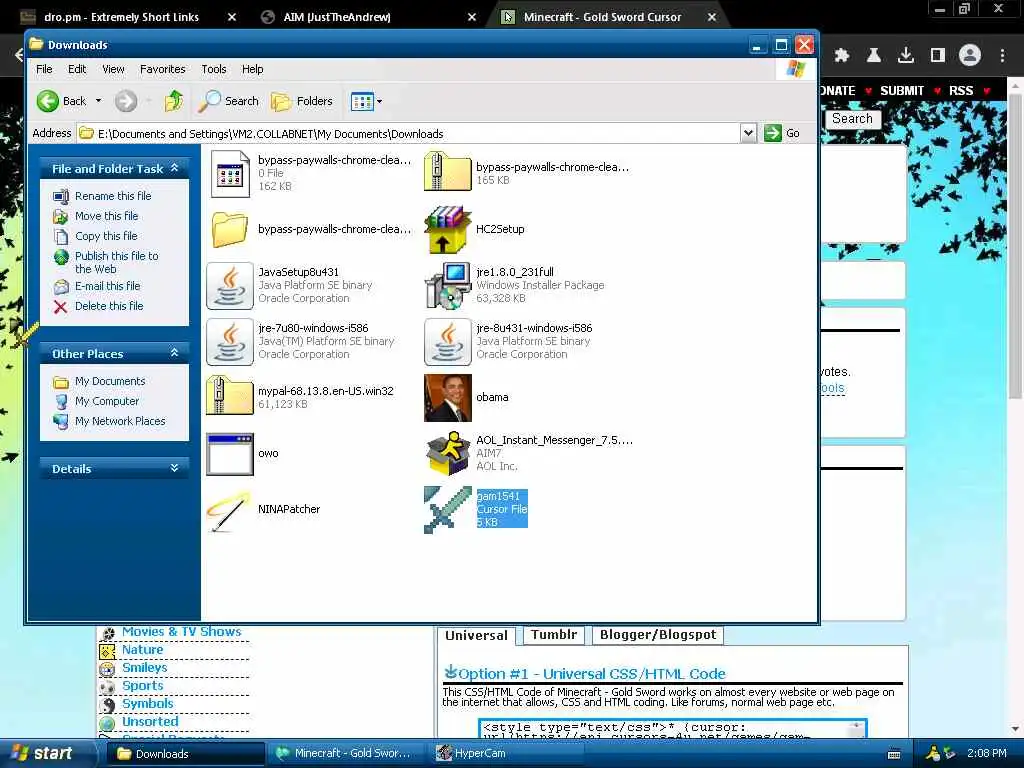Screen dimensions: 1024x768
Task: Click Publish this file to the Web
Action: pos(116,263)
